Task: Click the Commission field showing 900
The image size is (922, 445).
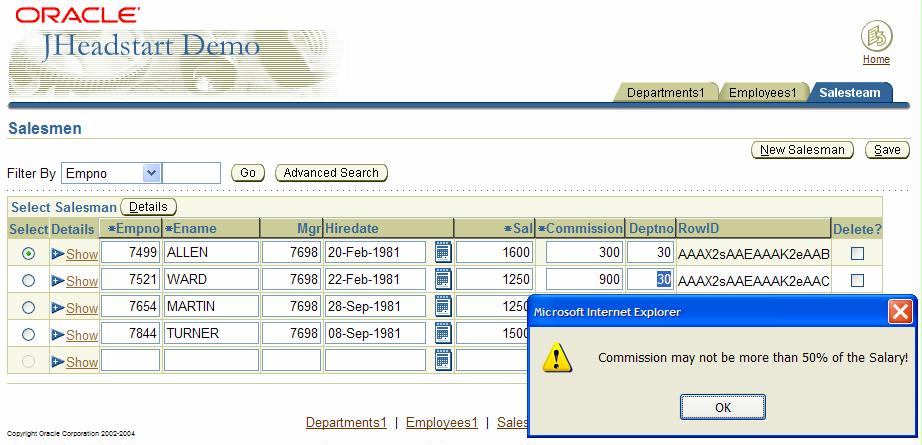Action: coord(584,279)
